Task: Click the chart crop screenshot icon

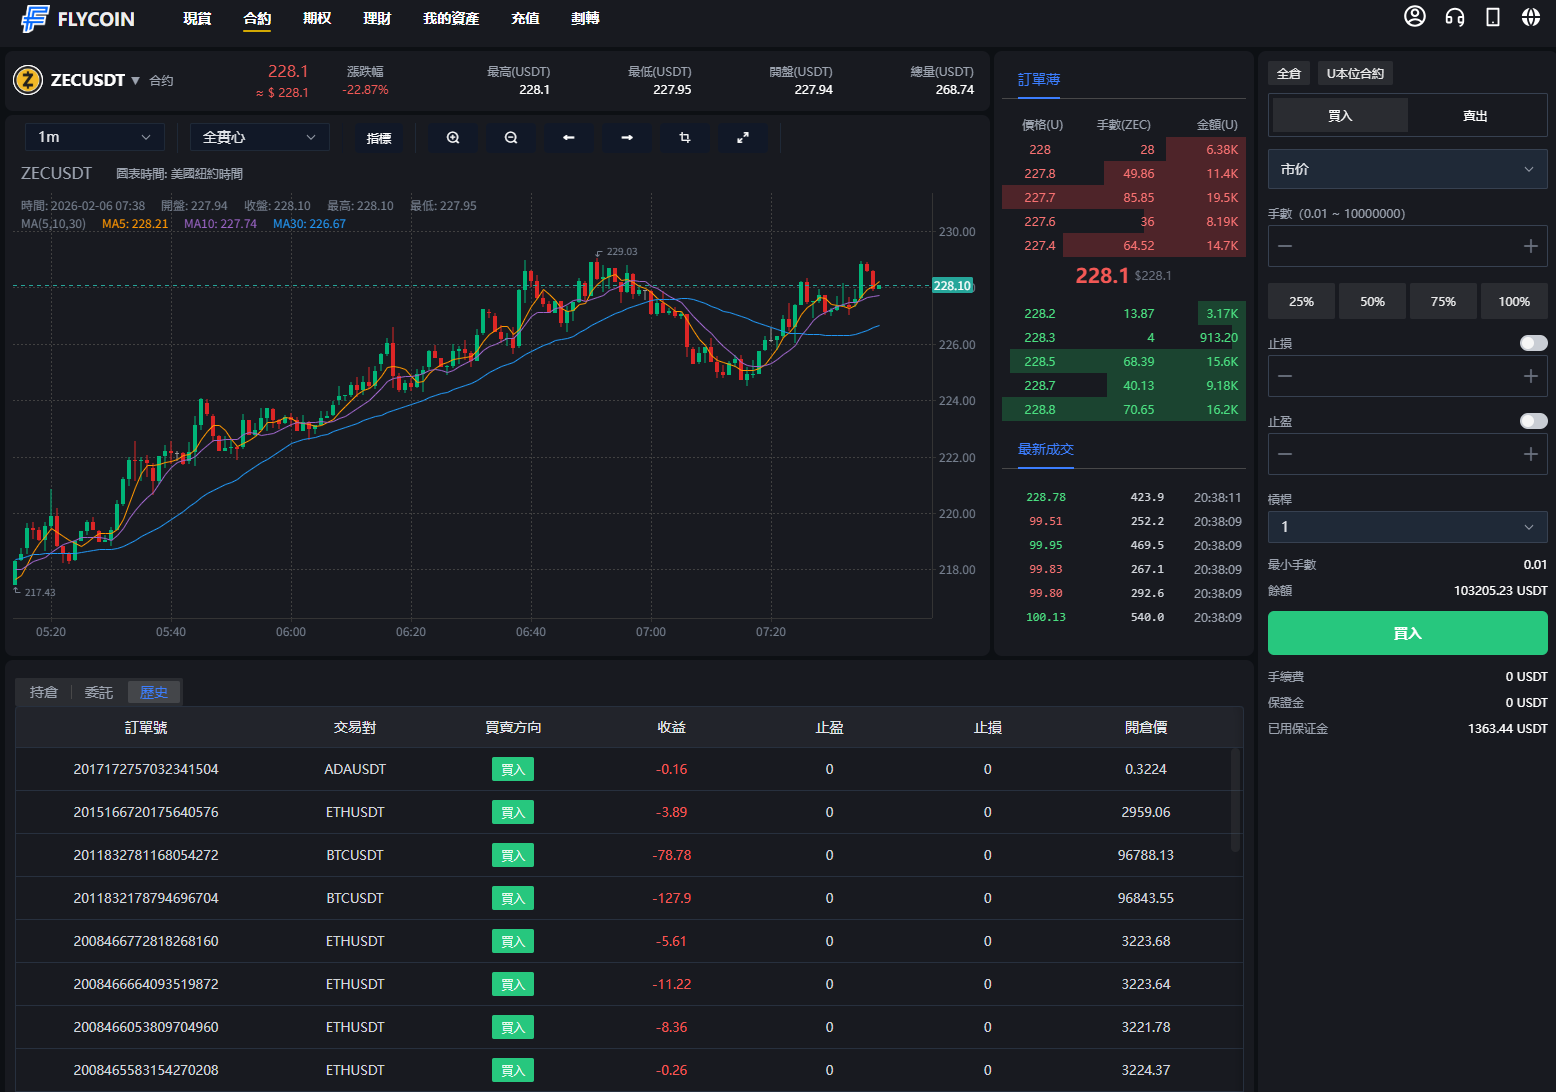Action: 685,138
